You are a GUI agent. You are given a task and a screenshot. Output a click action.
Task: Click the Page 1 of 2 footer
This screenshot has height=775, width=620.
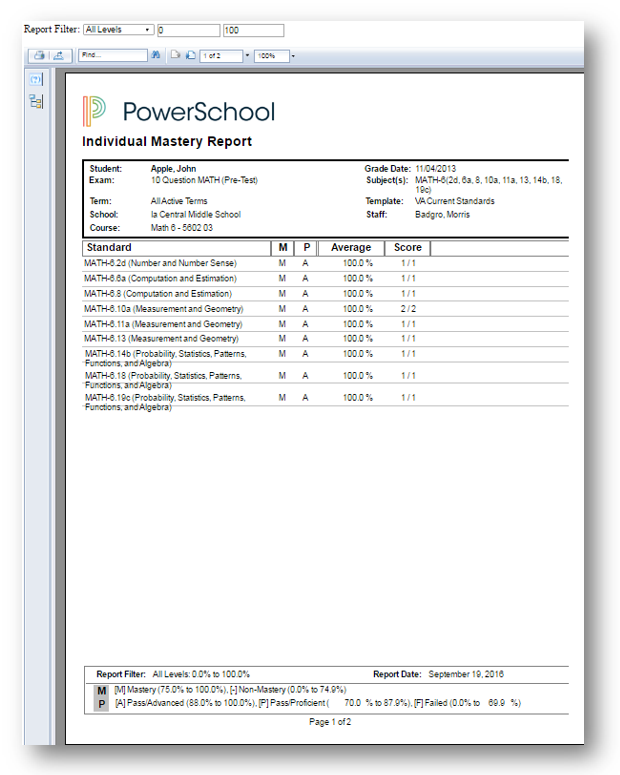330,722
